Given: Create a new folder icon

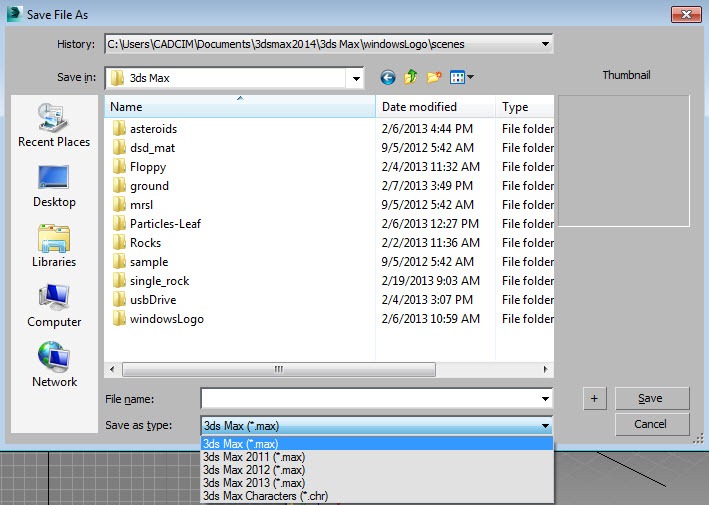Looking at the screenshot, I should [x=434, y=77].
